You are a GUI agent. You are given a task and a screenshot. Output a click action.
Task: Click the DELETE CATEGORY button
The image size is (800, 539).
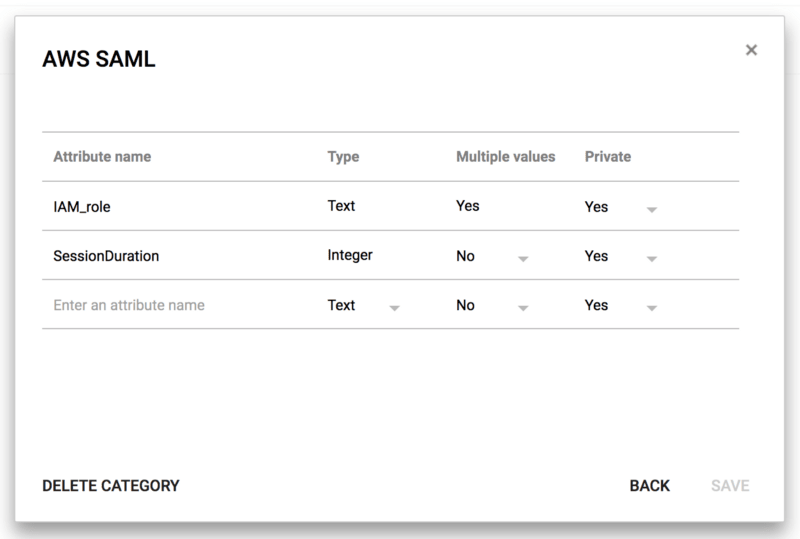point(111,485)
